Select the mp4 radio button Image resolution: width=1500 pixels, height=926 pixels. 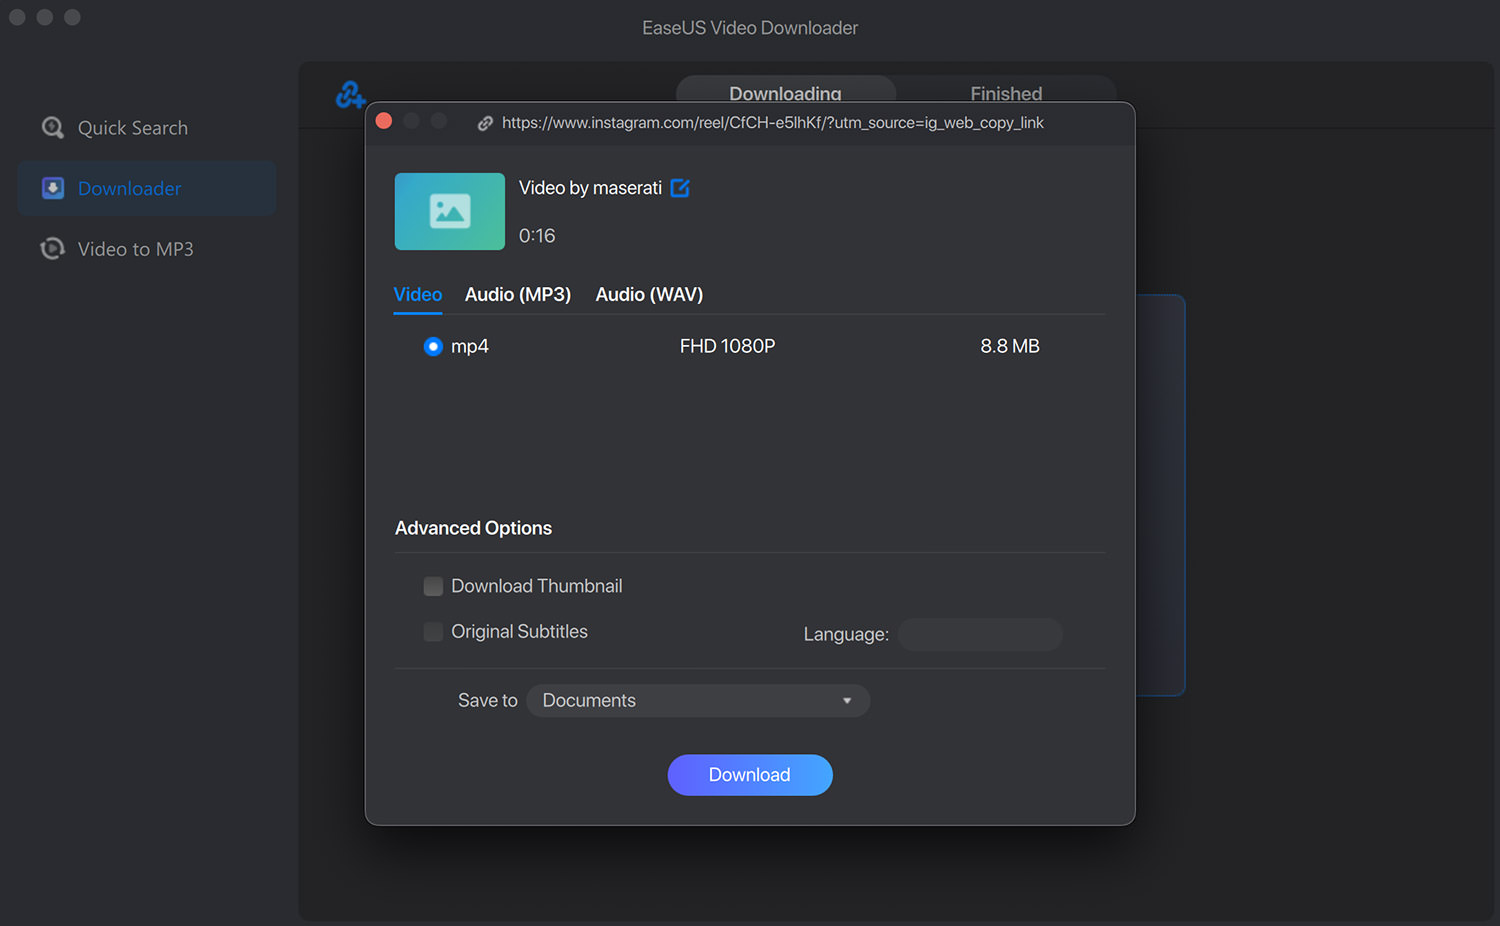pos(433,346)
